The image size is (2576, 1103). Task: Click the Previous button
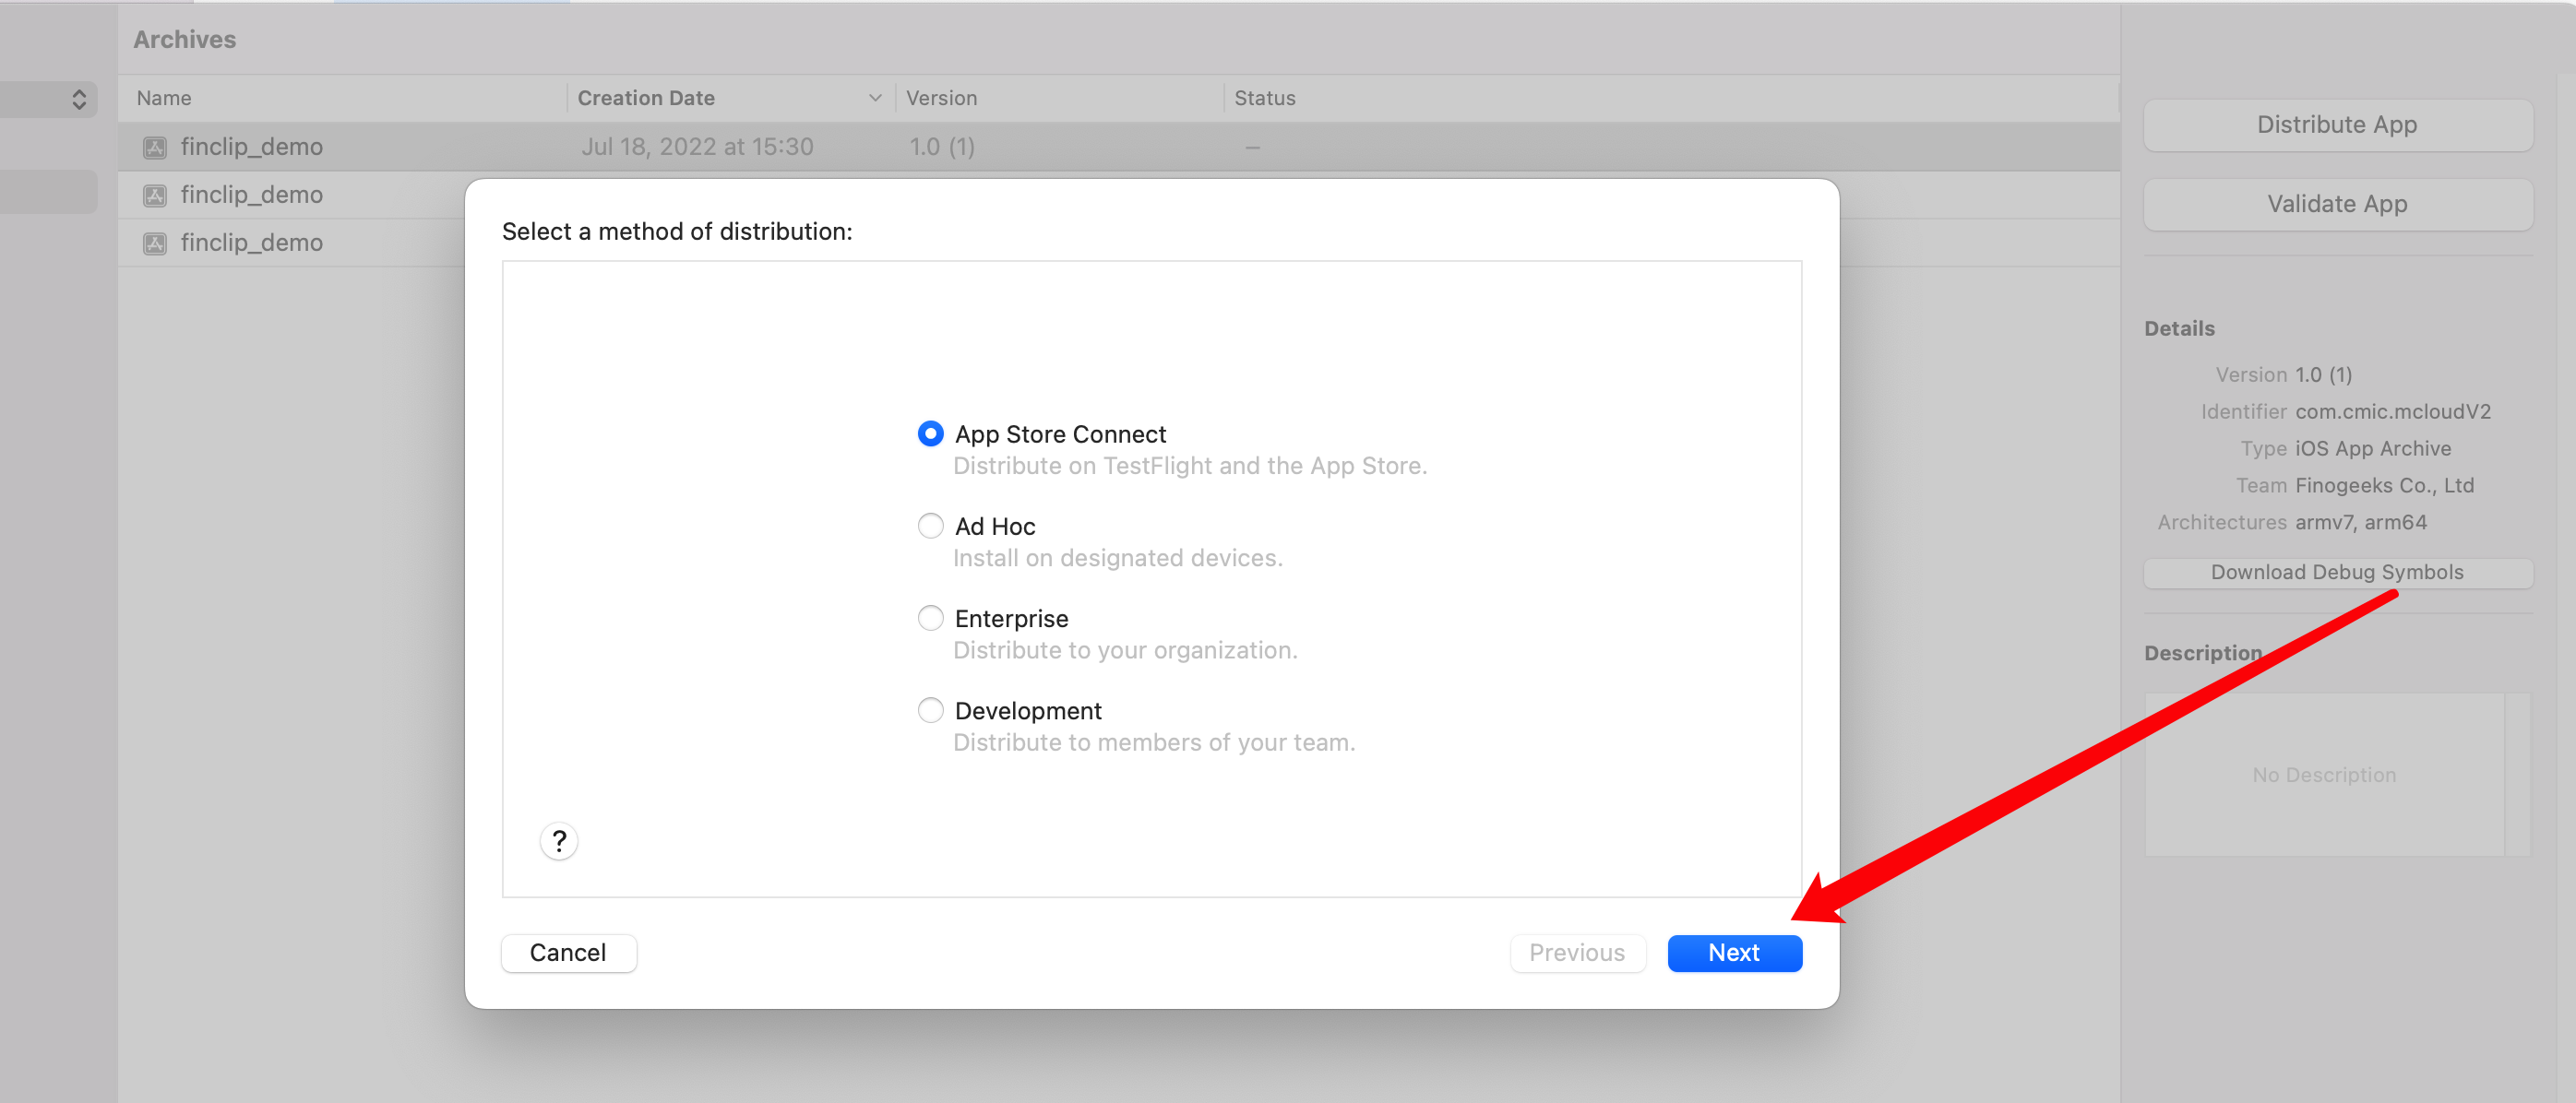point(1577,952)
